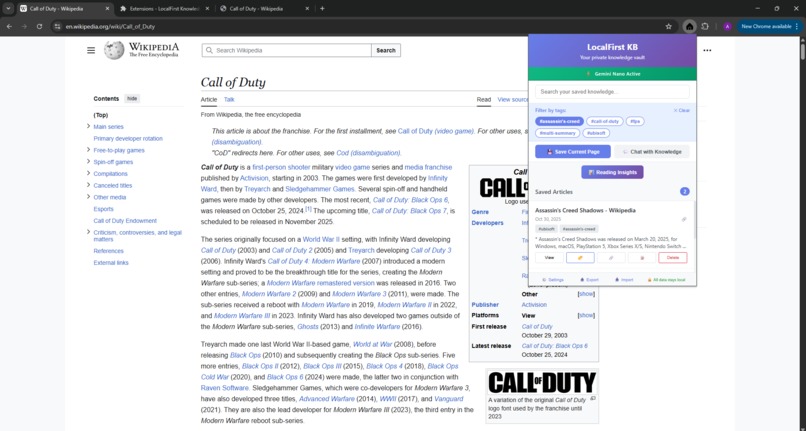Show the Other developers list in infobox
806x431 pixels.
[x=586, y=294]
